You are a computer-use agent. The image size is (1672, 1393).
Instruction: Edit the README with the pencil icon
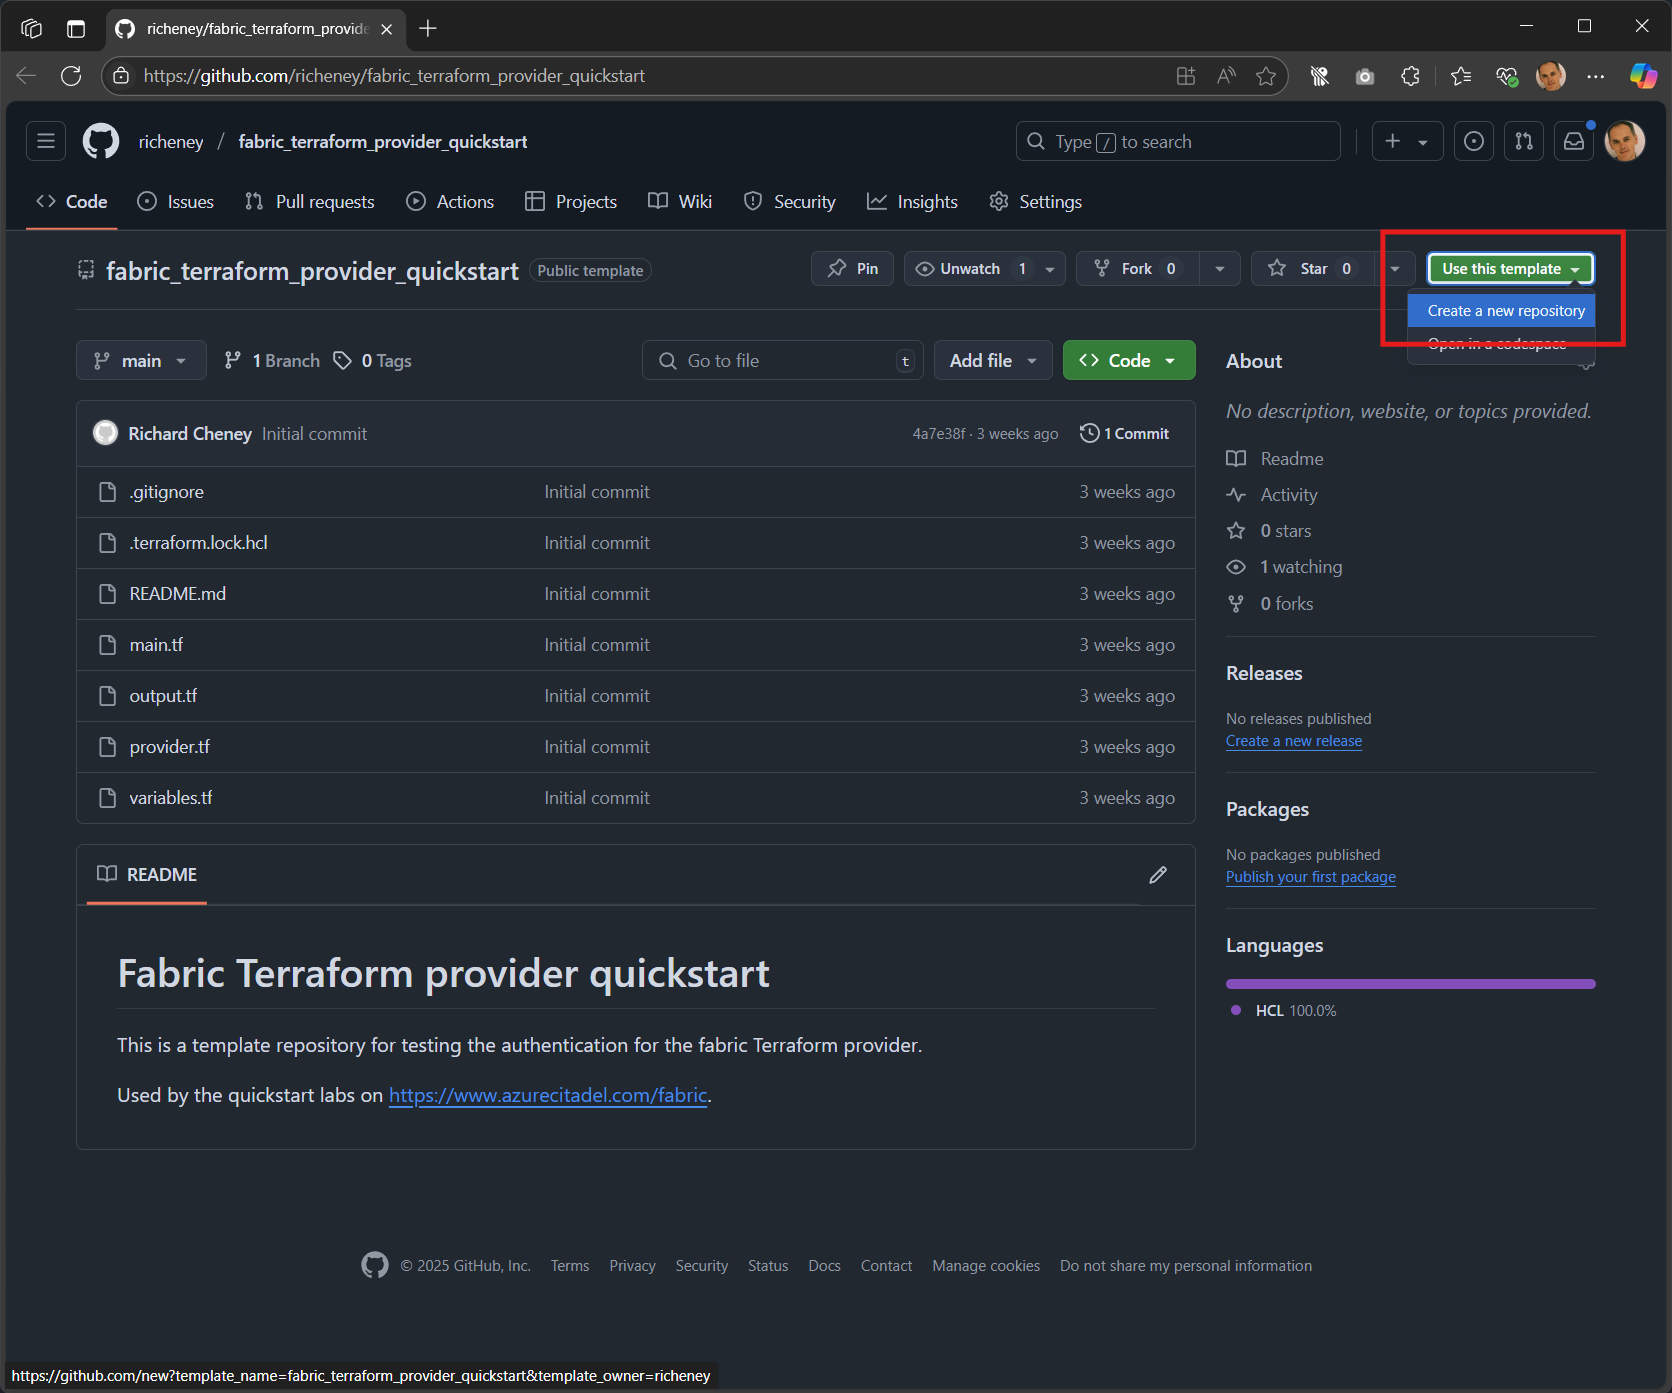(1158, 875)
